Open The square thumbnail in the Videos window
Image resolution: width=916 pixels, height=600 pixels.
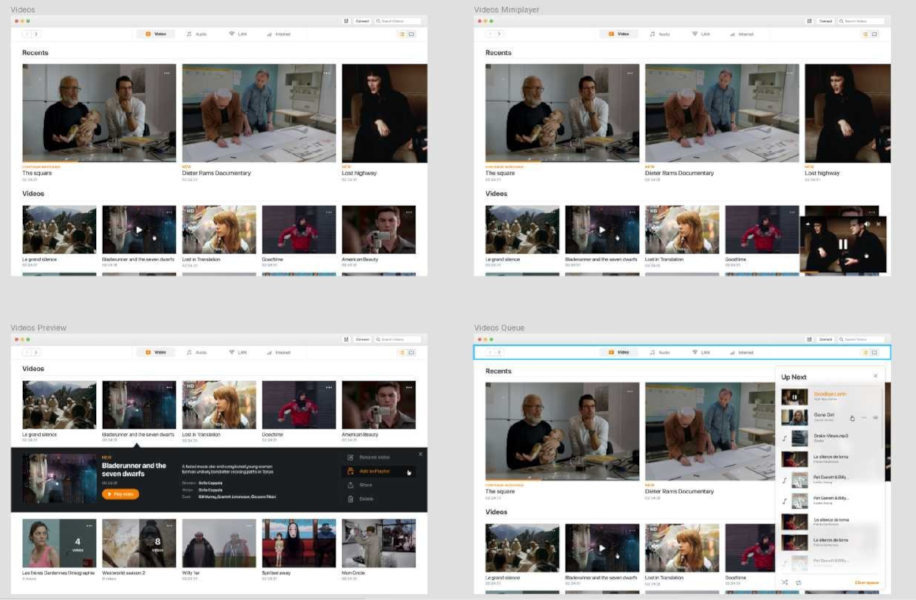click(99, 113)
